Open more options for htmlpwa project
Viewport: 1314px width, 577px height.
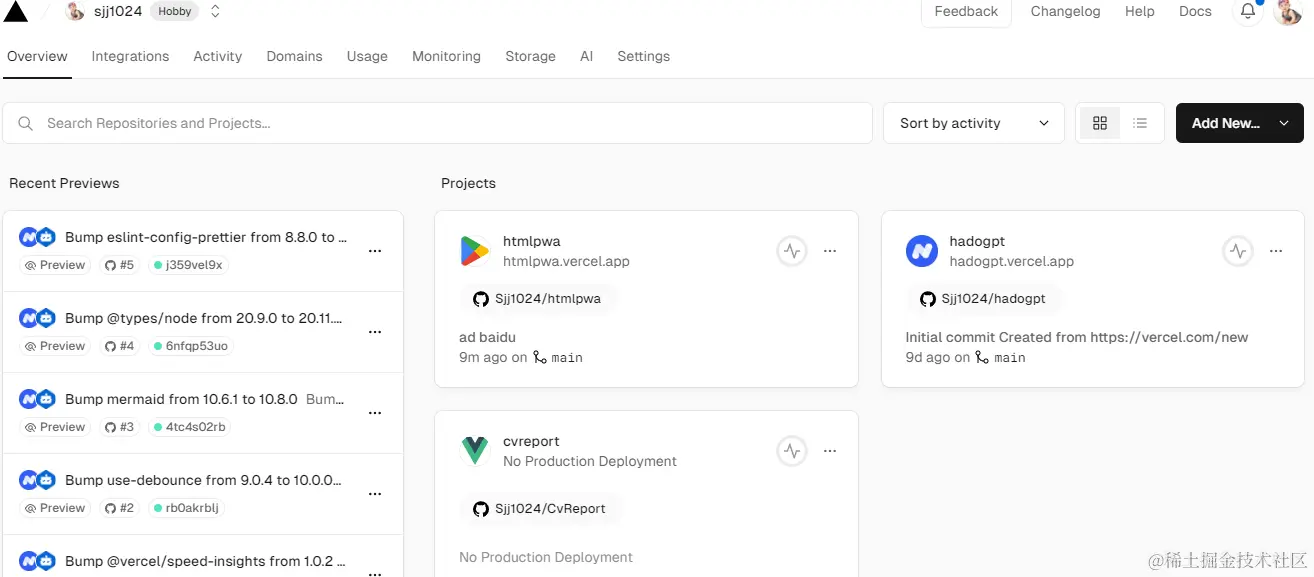[x=830, y=252]
